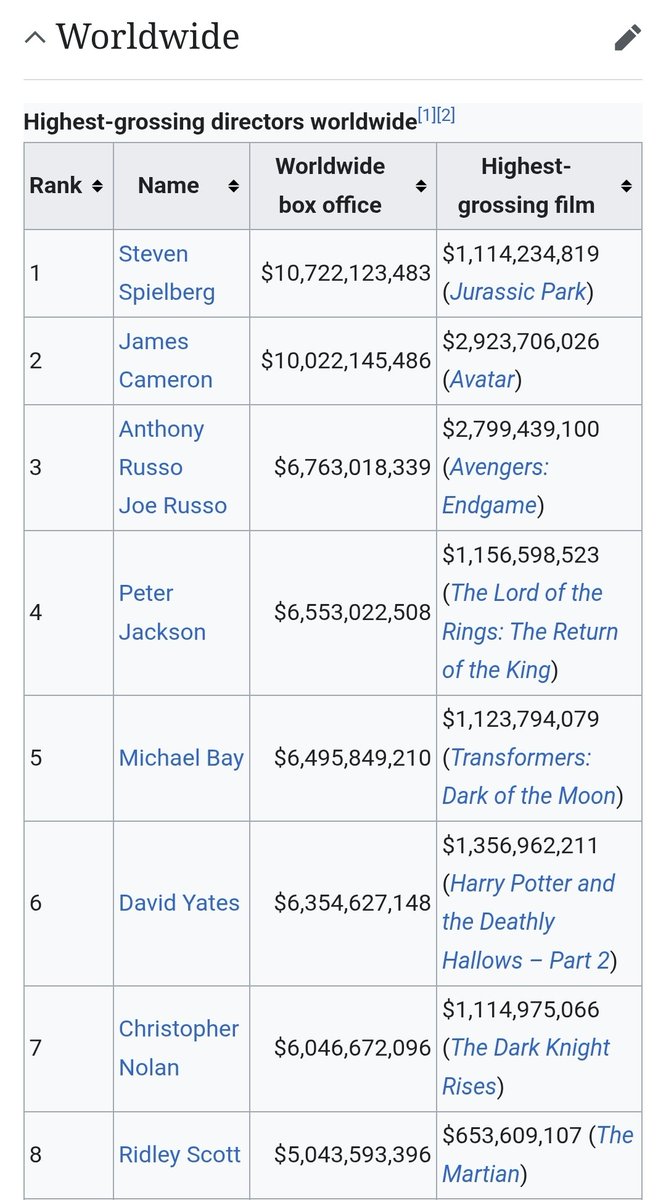666x1200 pixels.
Task: Open the Jurassic Park film link
Action: coord(517,292)
